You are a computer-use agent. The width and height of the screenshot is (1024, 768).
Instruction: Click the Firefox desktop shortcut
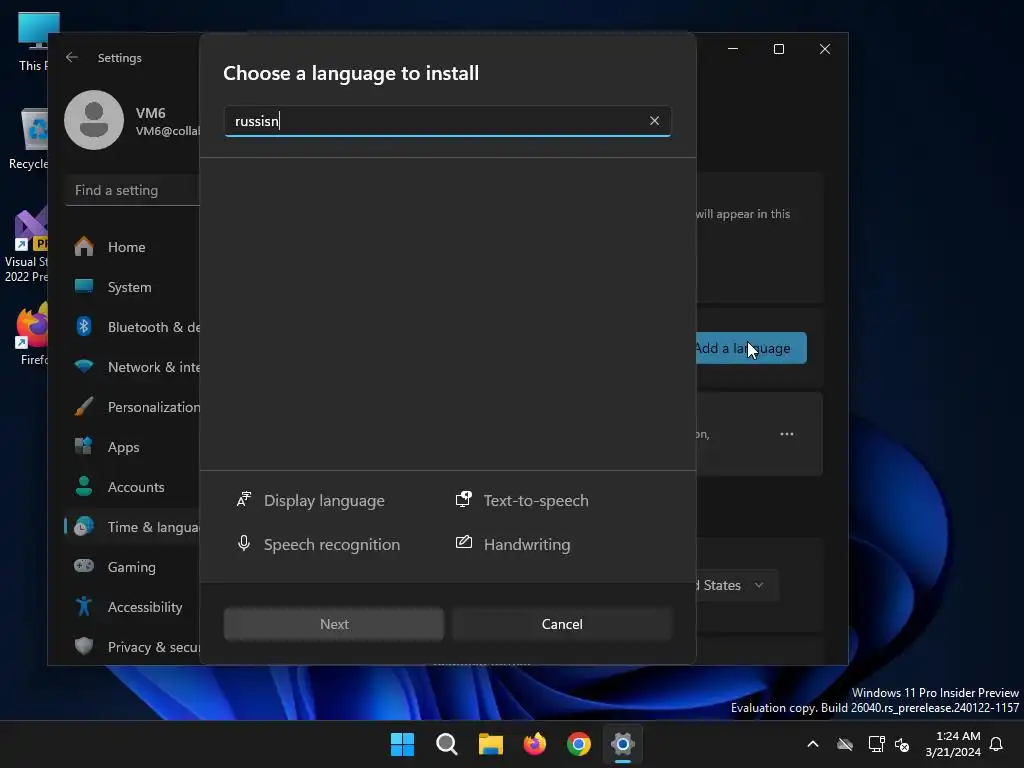33,334
